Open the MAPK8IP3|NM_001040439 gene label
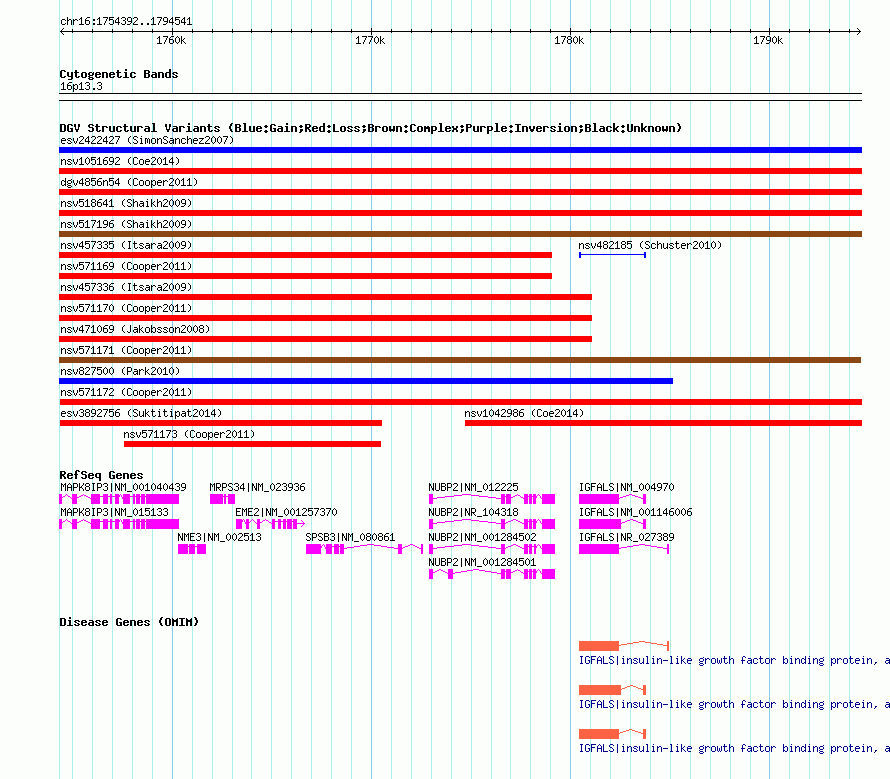This screenshot has height=779, width=890. [123, 487]
